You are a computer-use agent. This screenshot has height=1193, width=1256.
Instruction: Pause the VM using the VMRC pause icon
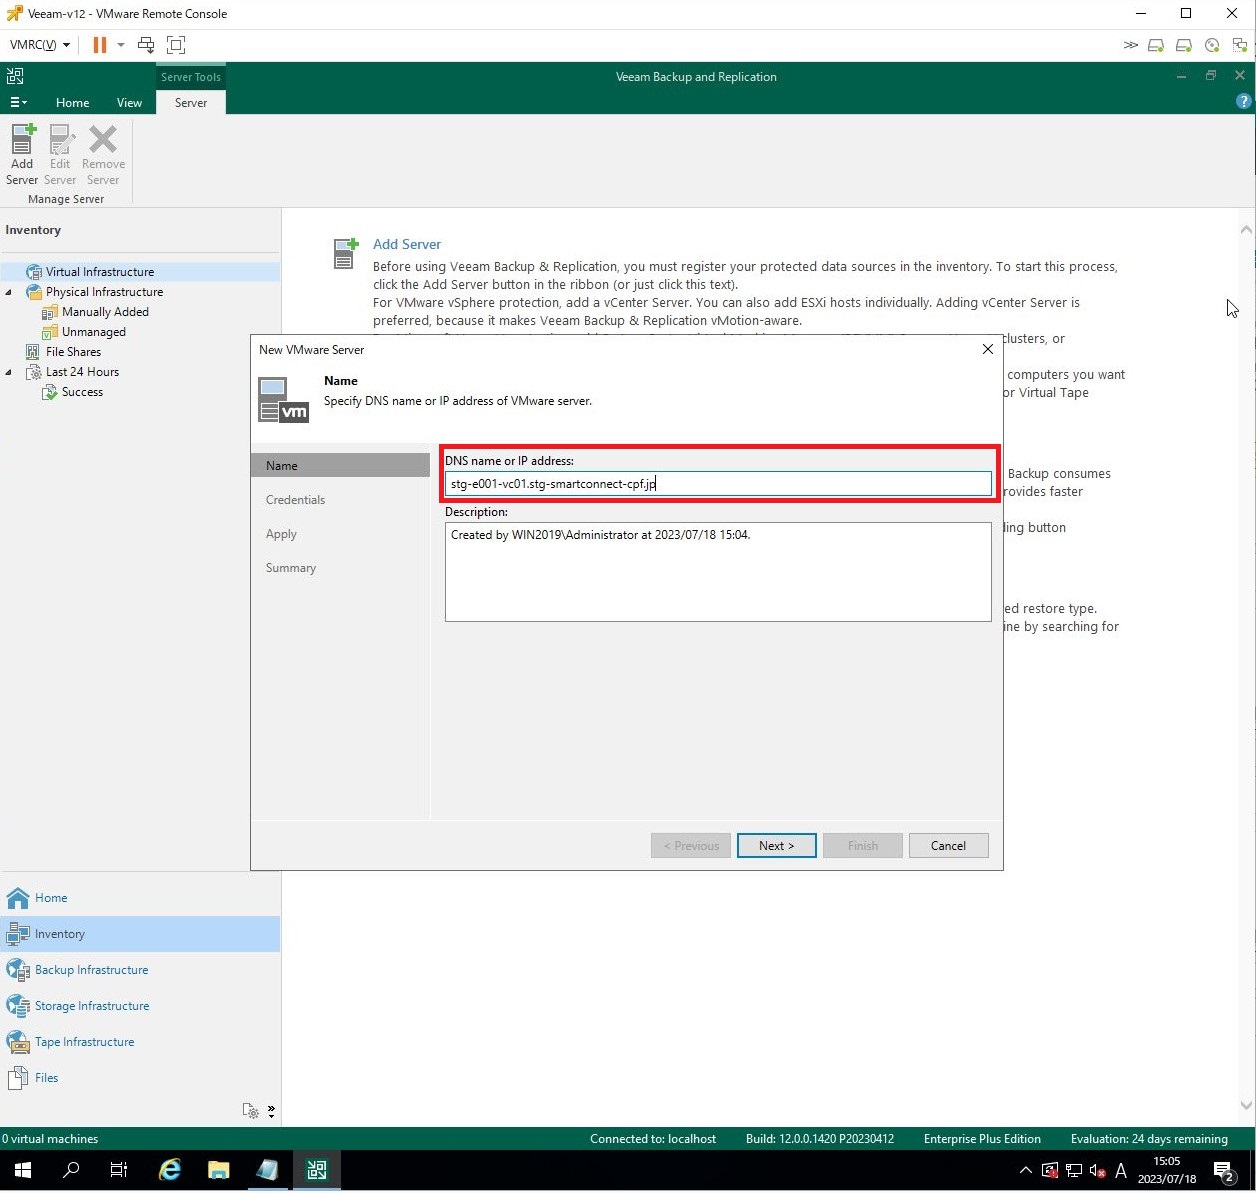coord(100,45)
